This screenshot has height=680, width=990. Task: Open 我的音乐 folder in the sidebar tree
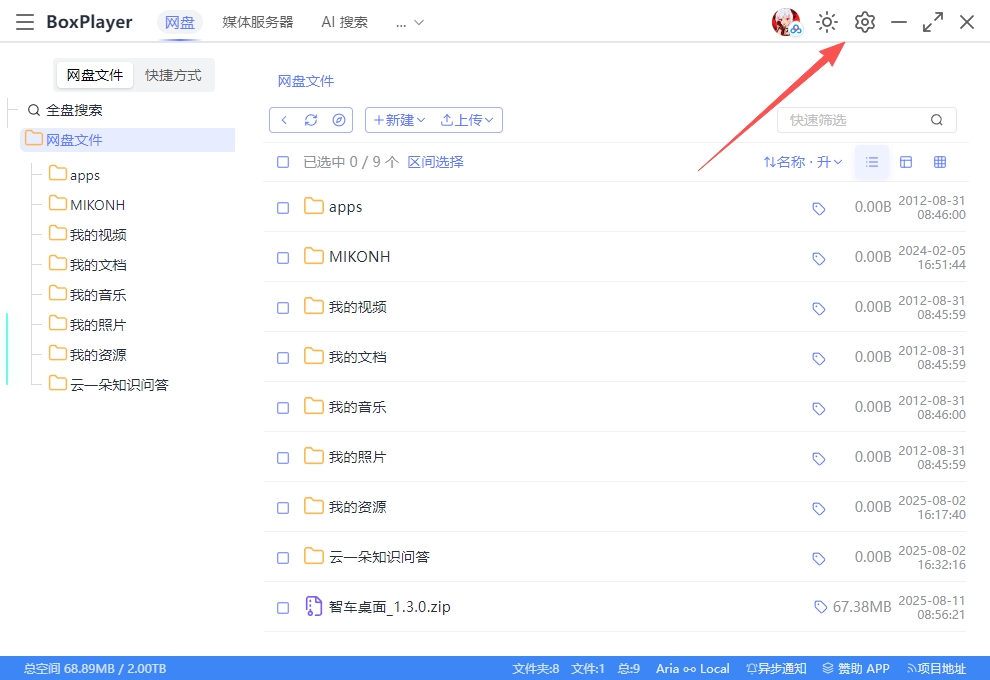[x=88, y=294]
